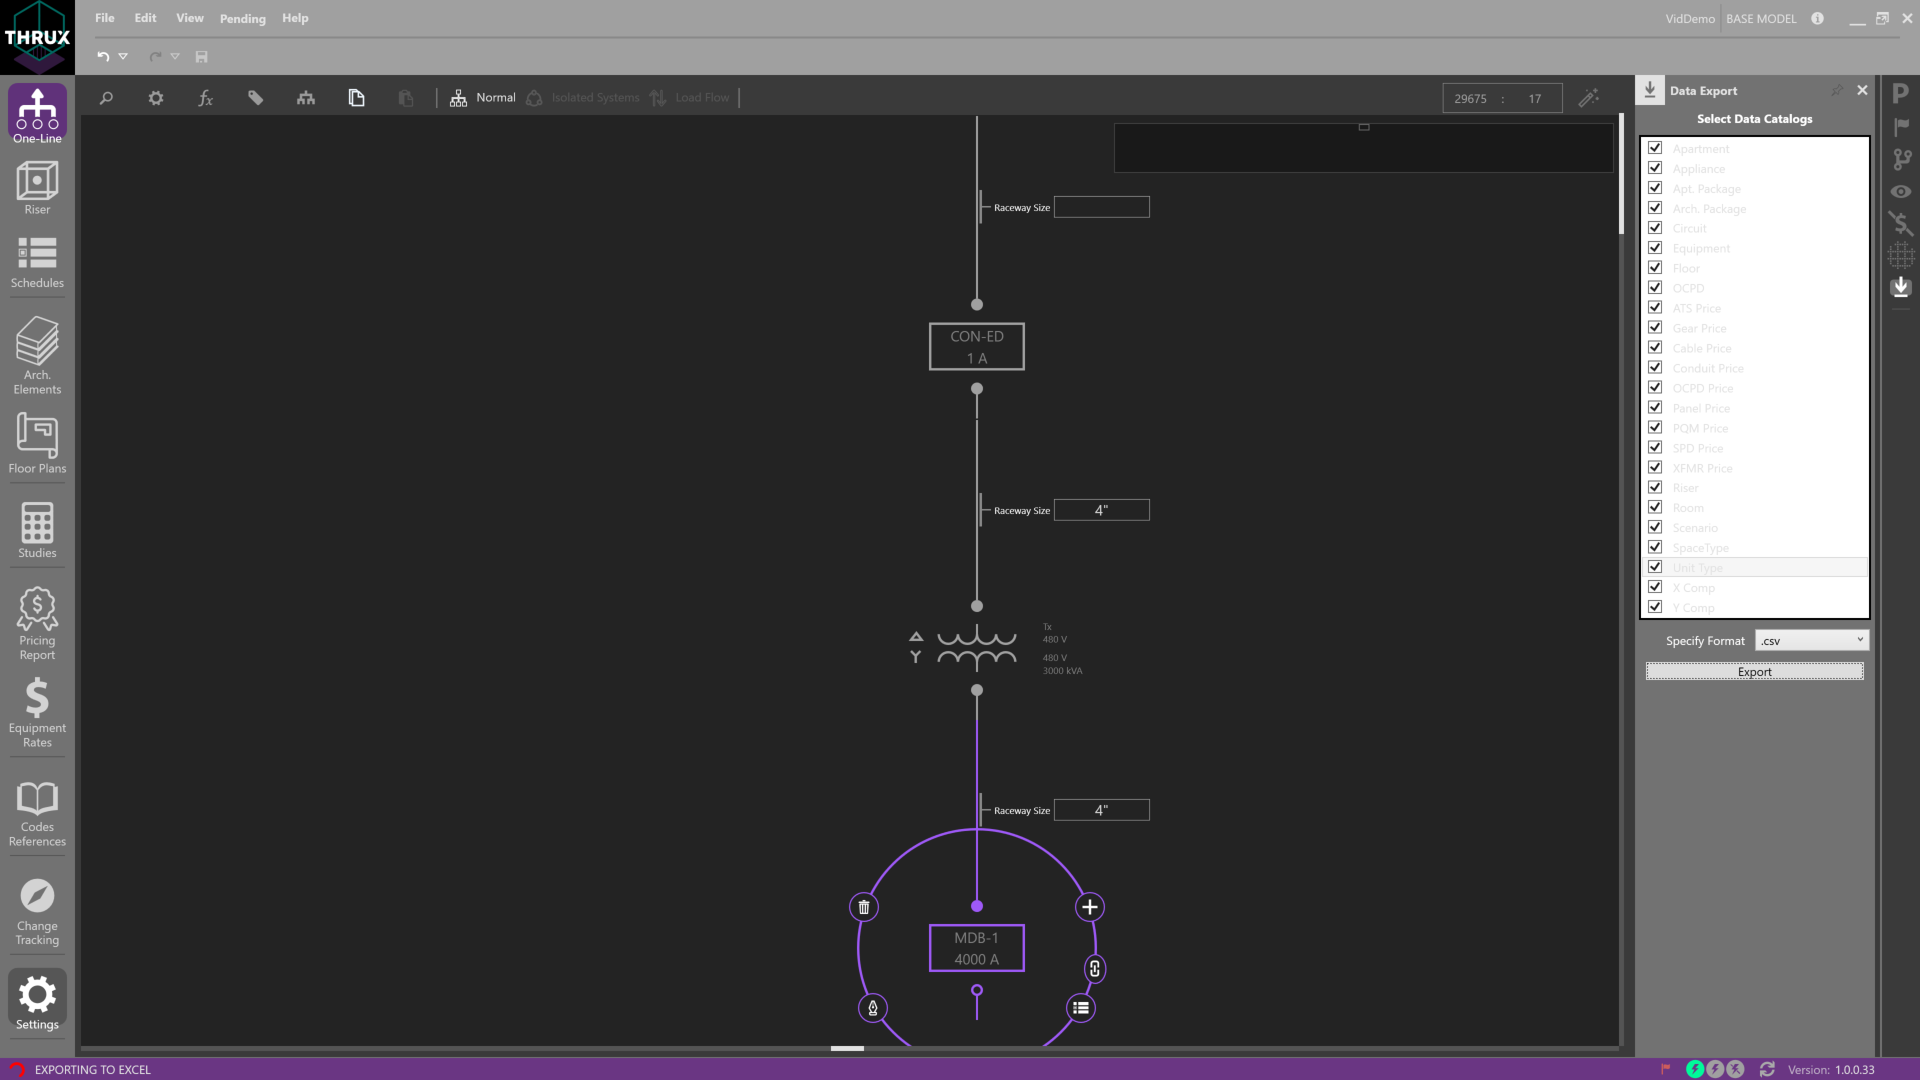The height and width of the screenshot is (1080, 1920).
Task: Click the tag icon in toolbar
Action: pos(256,98)
